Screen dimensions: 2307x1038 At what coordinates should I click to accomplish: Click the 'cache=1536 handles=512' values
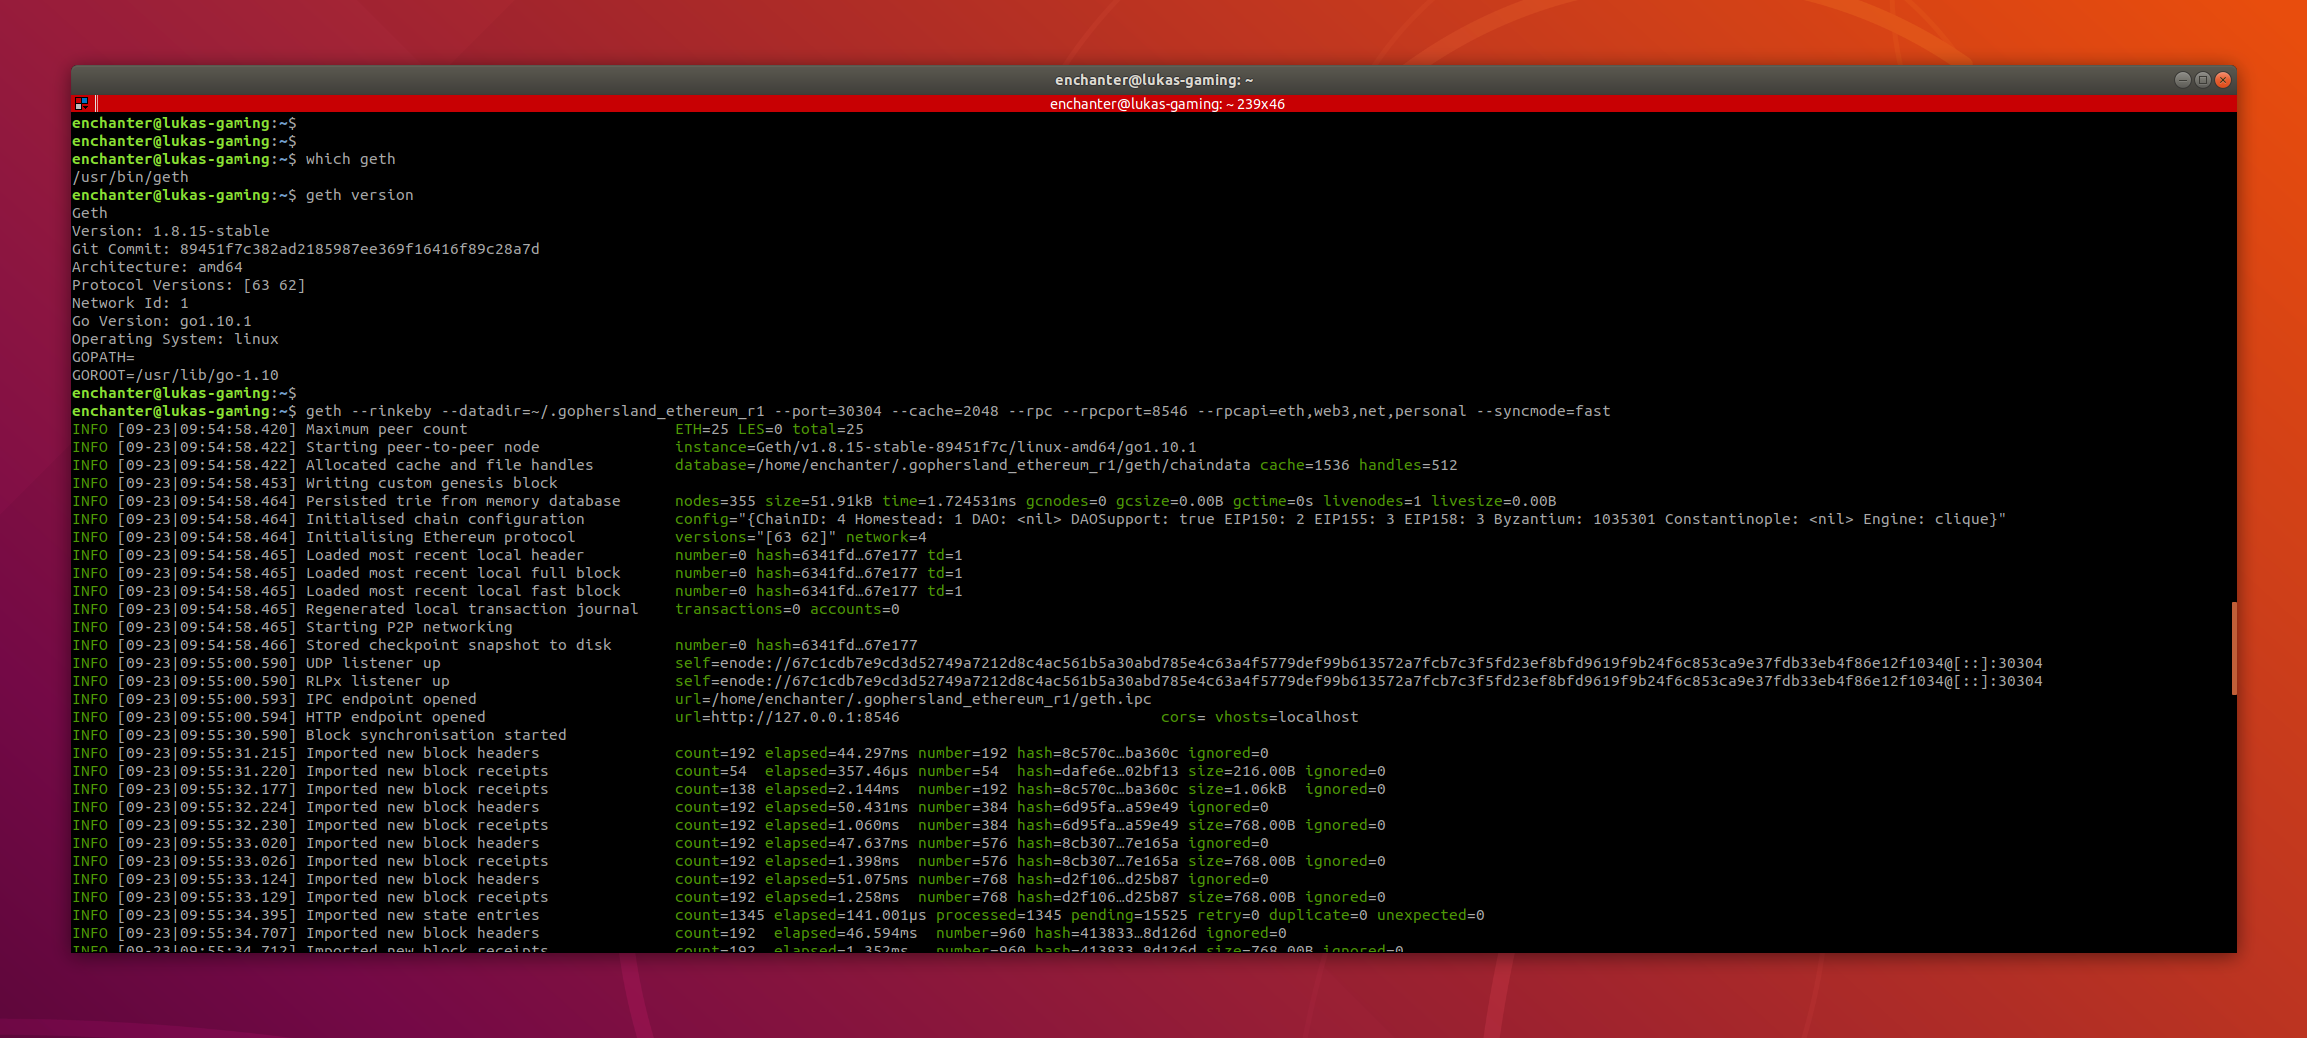click(x=1359, y=465)
